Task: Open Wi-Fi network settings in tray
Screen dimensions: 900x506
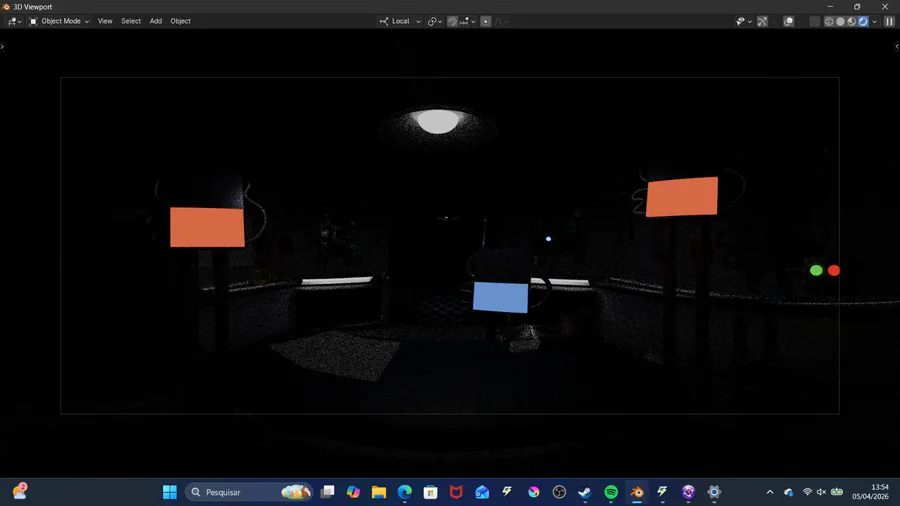Action: click(x=807, y=492)
